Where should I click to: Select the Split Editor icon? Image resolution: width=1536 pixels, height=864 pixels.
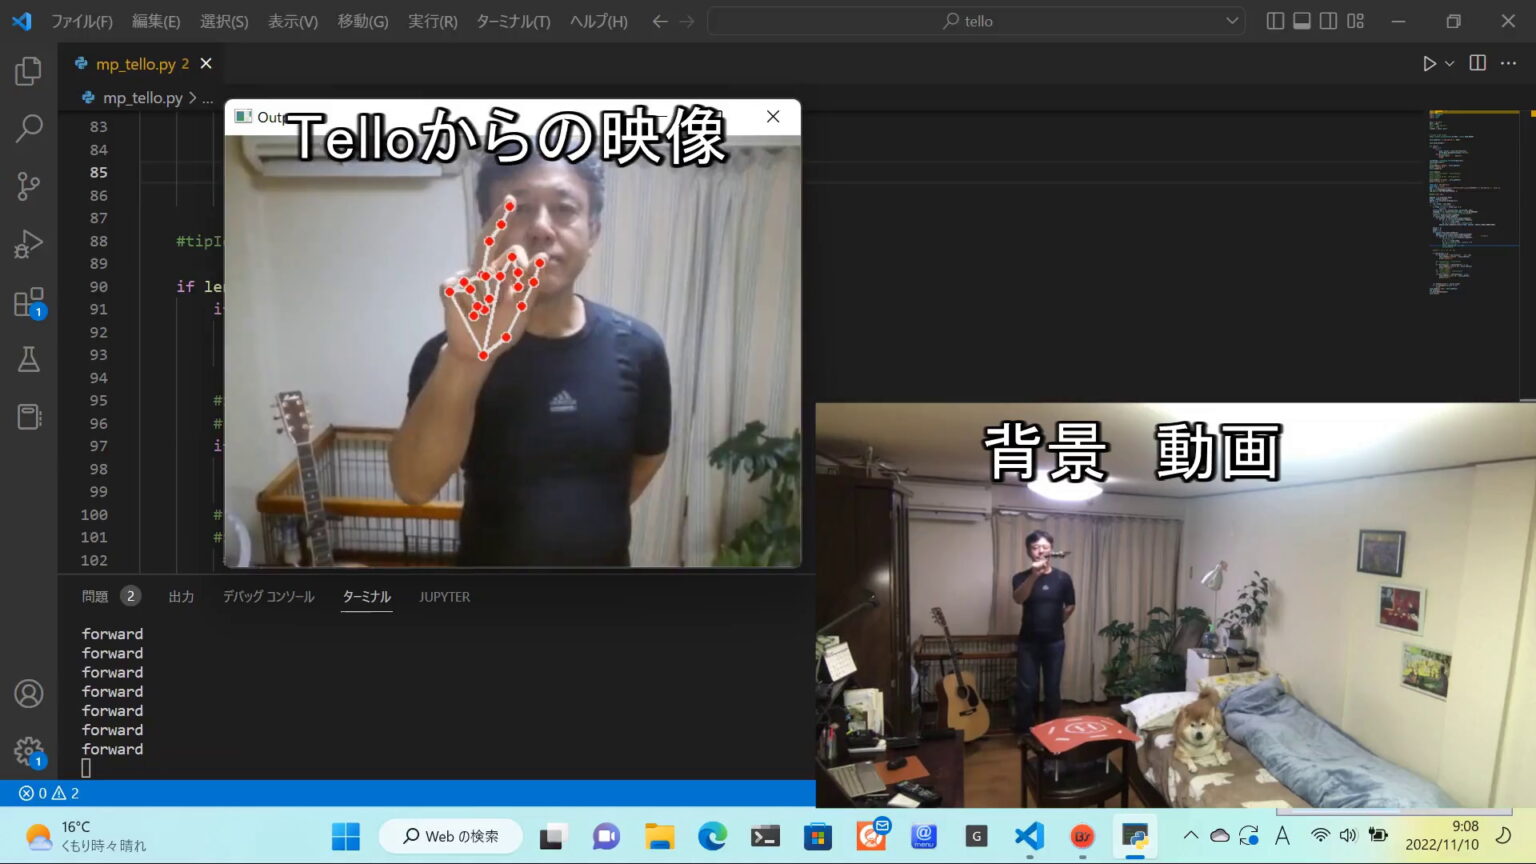click(1477, 63)
